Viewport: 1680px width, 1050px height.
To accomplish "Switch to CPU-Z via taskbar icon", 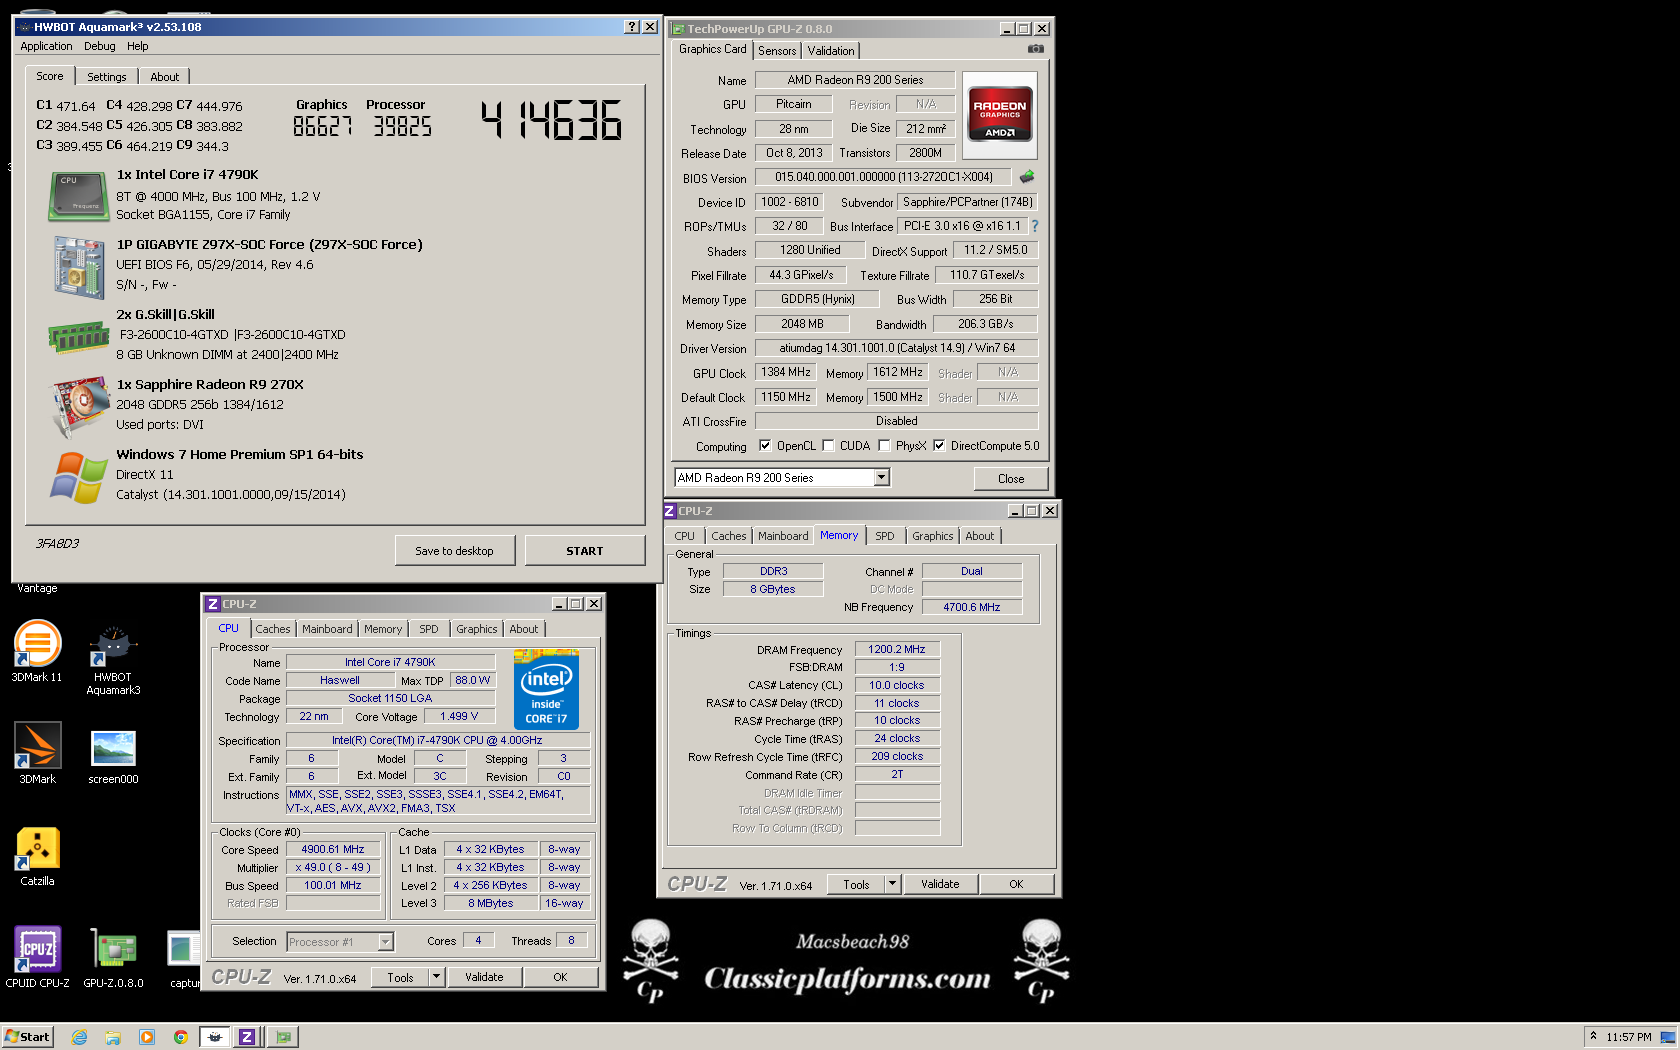I will point(246,1037).
